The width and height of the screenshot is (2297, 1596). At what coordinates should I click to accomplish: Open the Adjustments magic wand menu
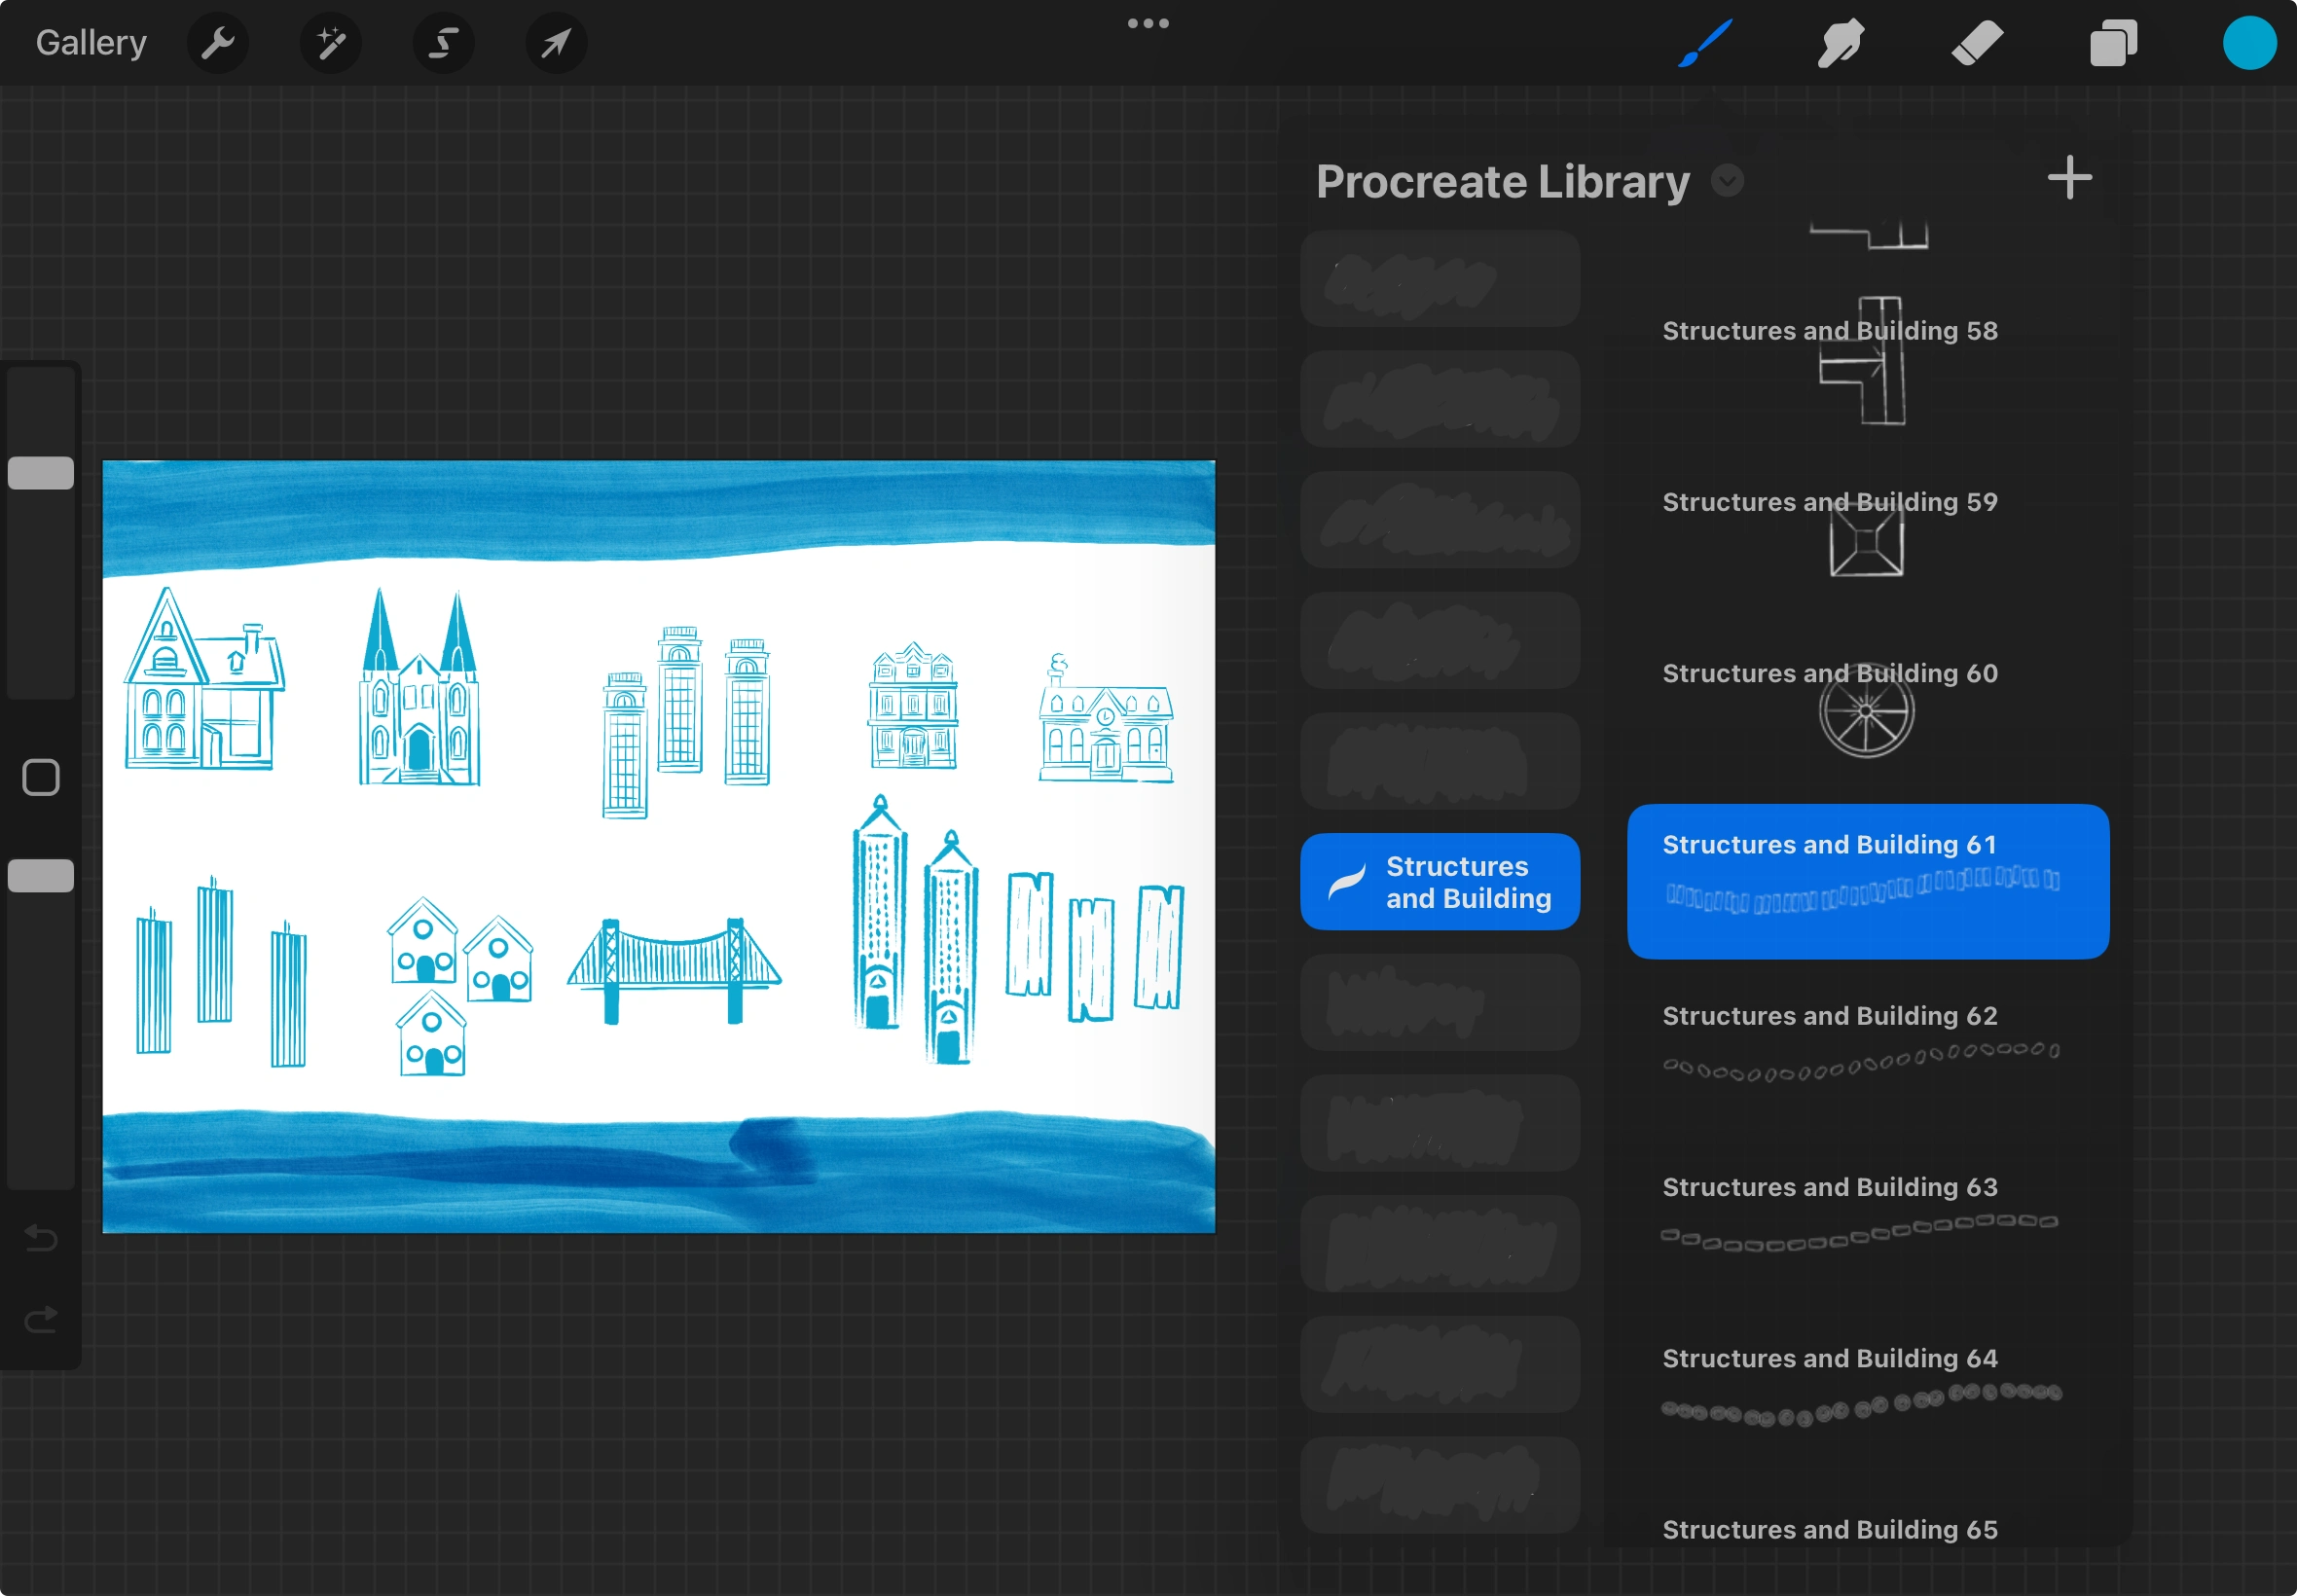tap(330, 43)
